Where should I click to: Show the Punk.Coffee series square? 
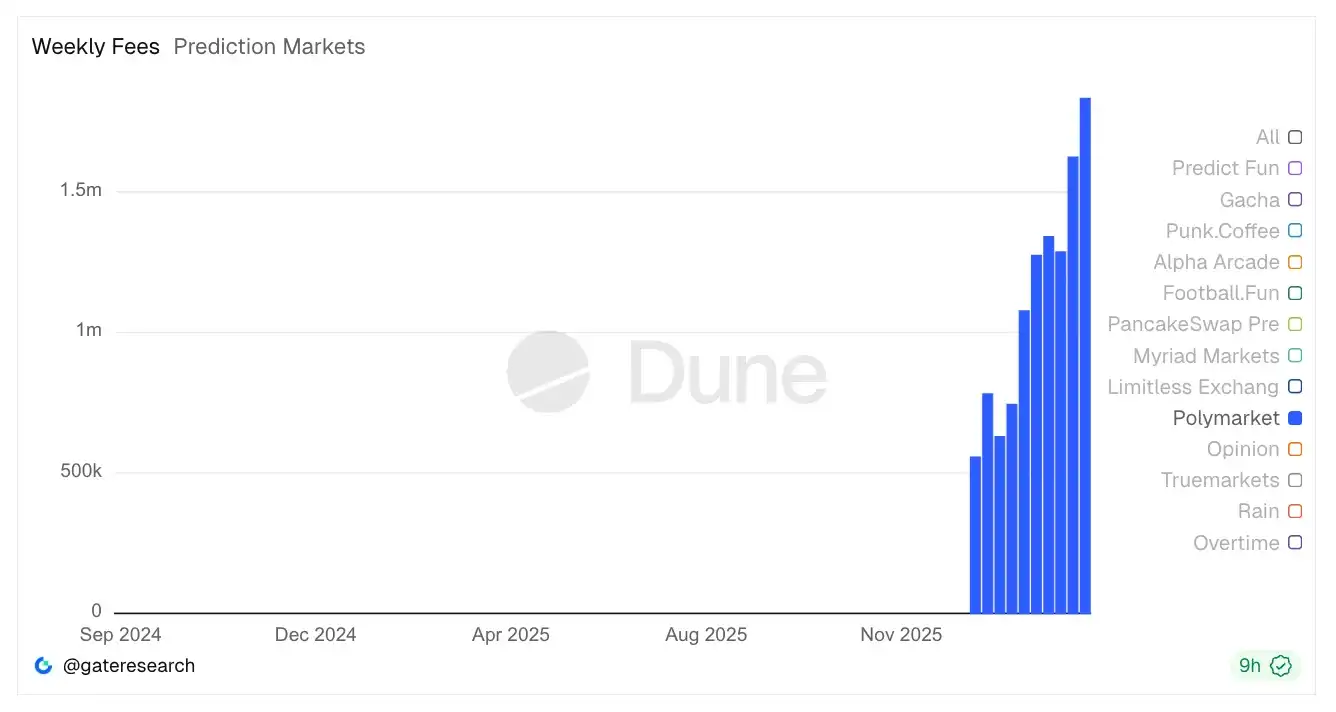(x=1295, y=231)
